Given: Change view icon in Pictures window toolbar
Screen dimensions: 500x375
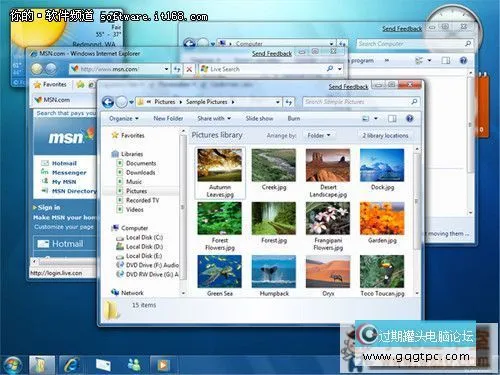Looking at the screenshot, I should pyautogui.click(x=366, y=119).
